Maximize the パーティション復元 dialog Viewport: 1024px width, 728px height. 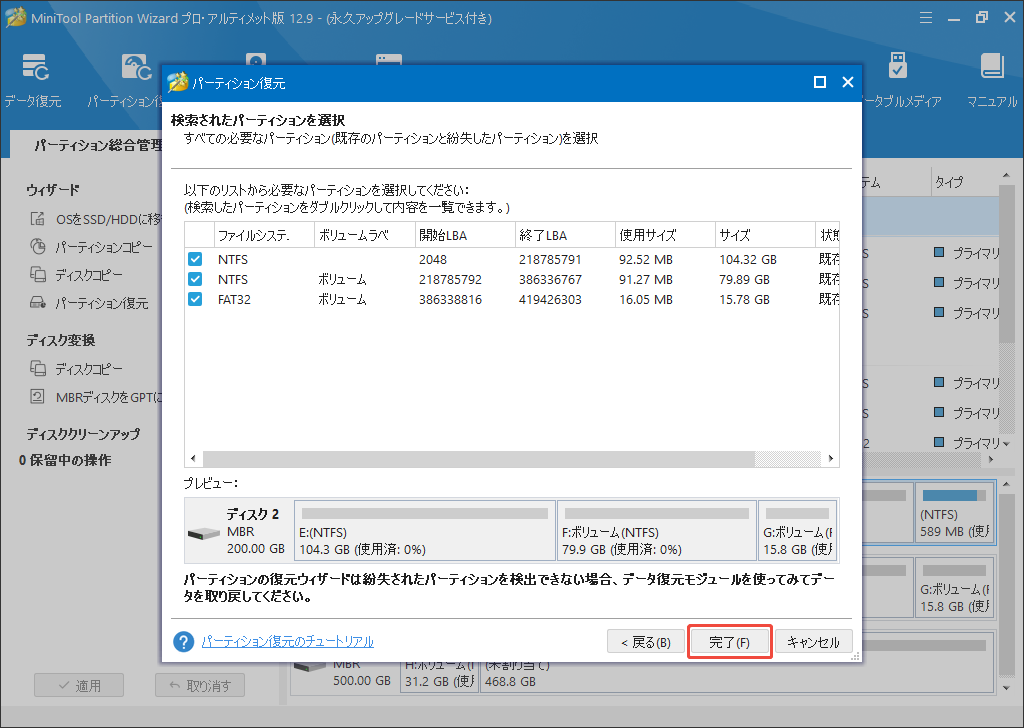pyautogui.click(x=820, y=82)
